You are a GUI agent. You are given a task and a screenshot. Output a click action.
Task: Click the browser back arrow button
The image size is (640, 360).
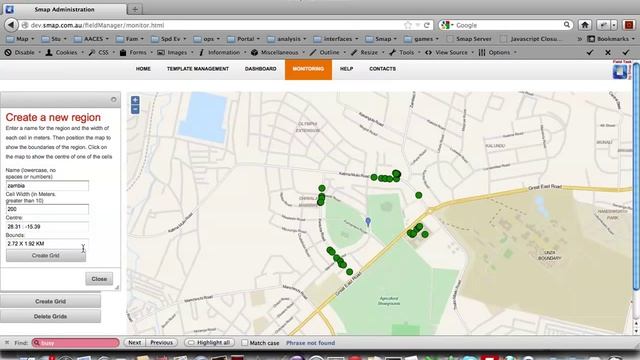point(11,25)
